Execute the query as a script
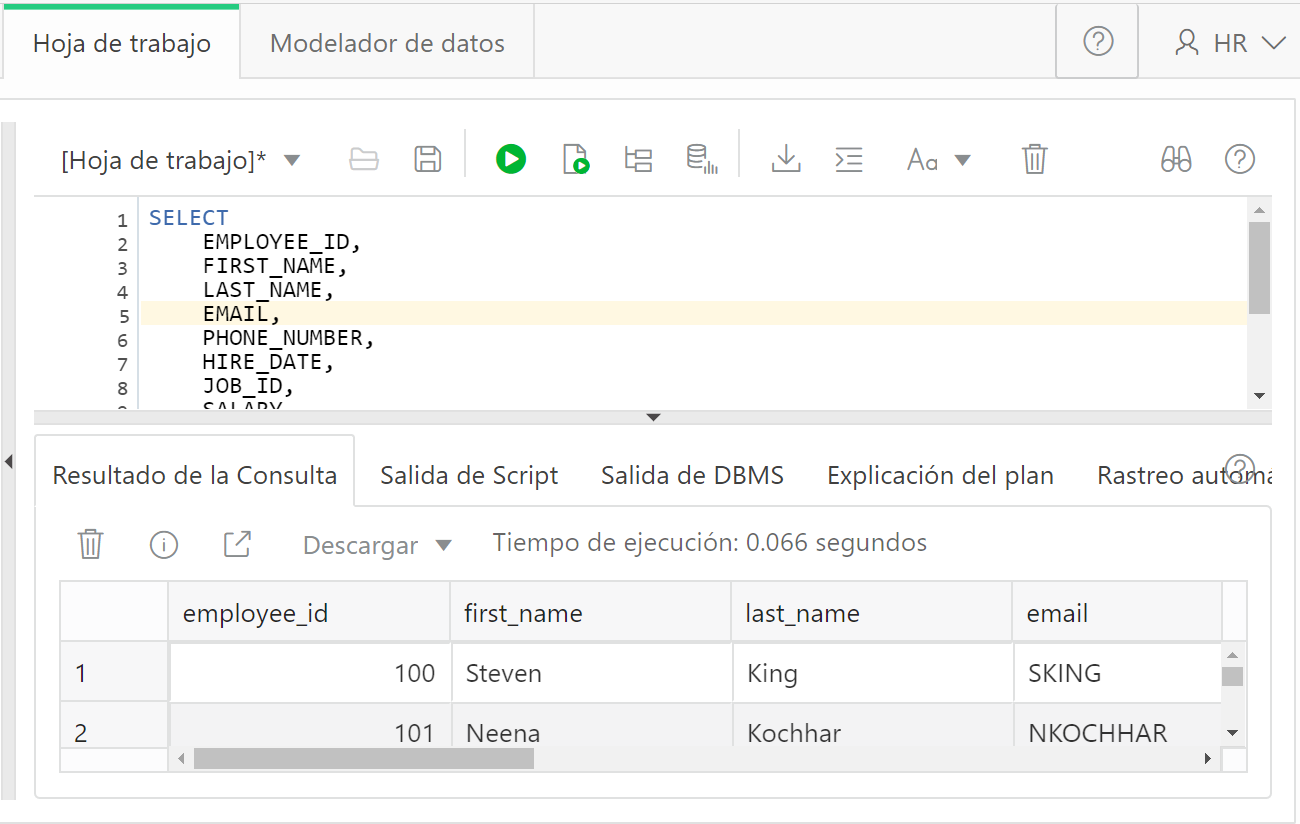This screenshot has width=1300, height=824. [x=575, y=159]
